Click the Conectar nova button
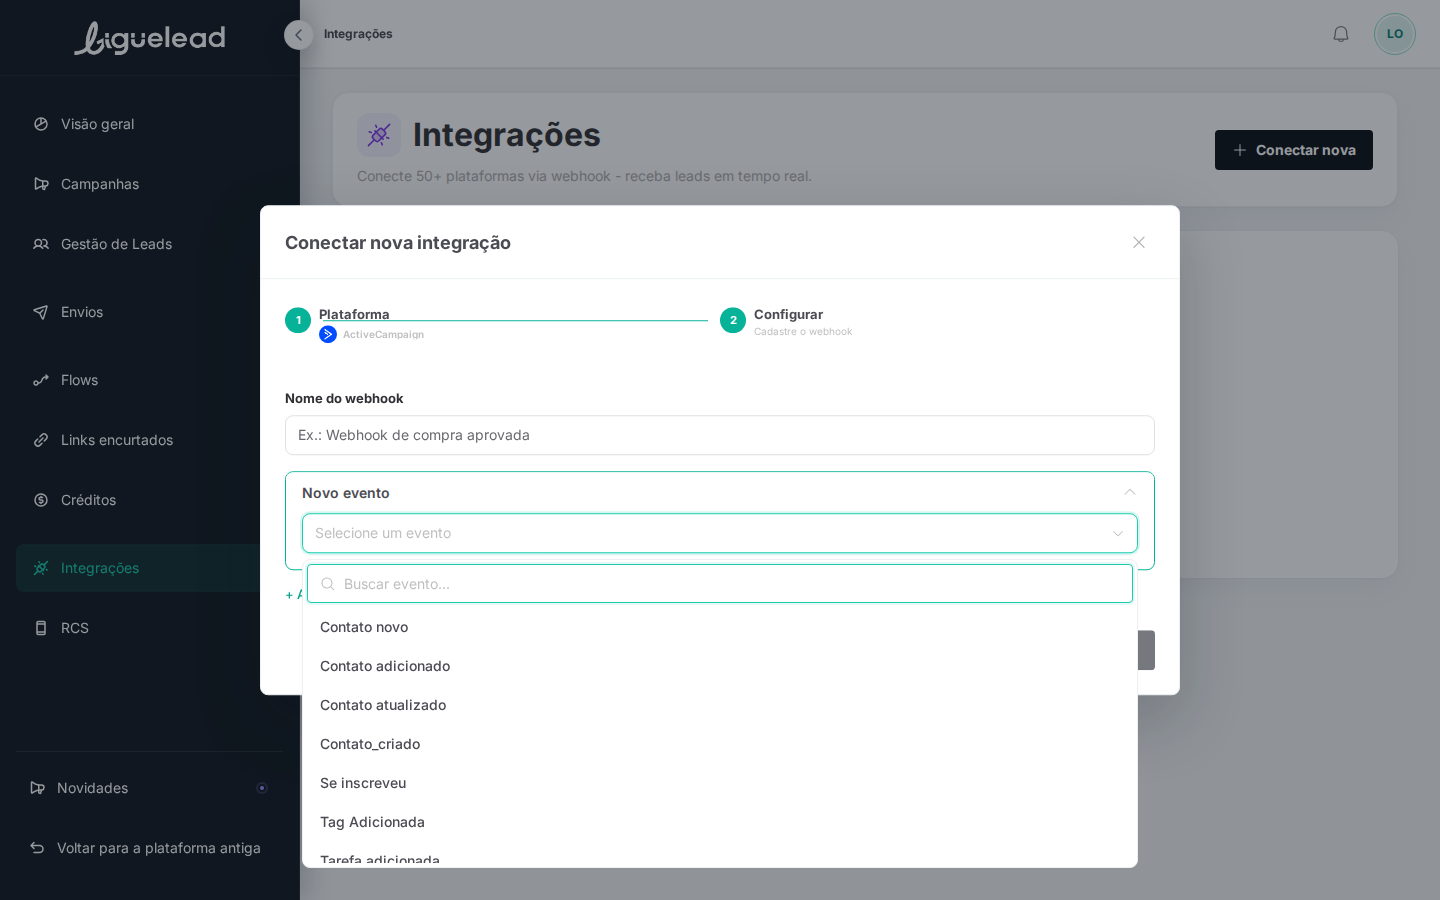This screenshot has height=900, width=1440. tap(1294, 150)
